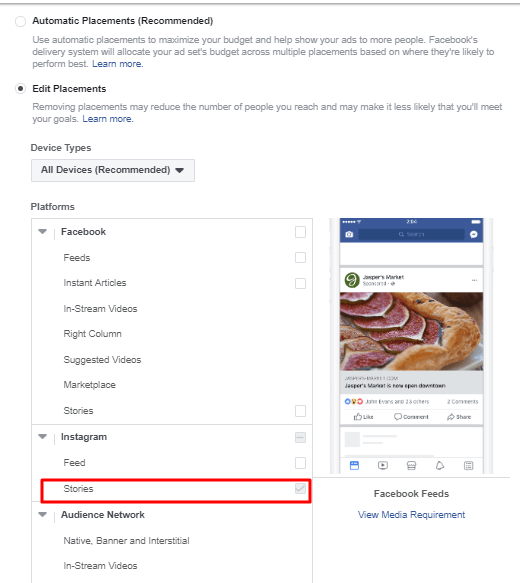Select the marketplace icon in preview footer
520x583 pixels.
click(x=411, y=466)
